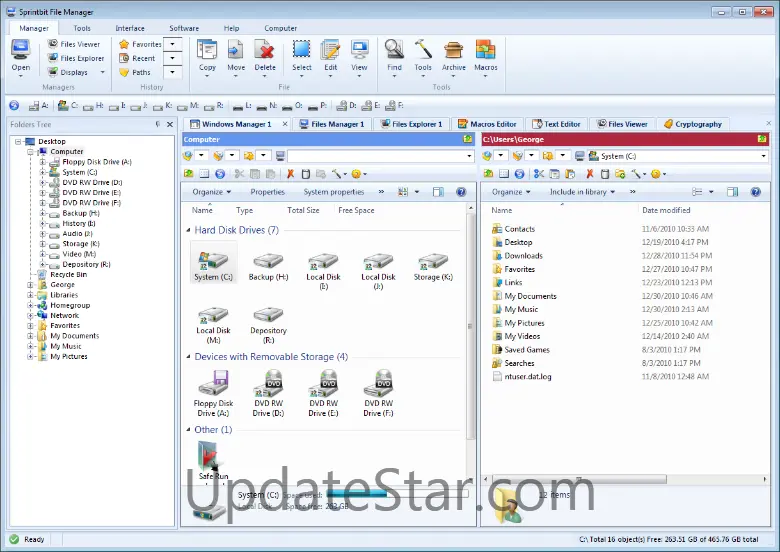Expand Libraries node in folder tree

[30, 295]
